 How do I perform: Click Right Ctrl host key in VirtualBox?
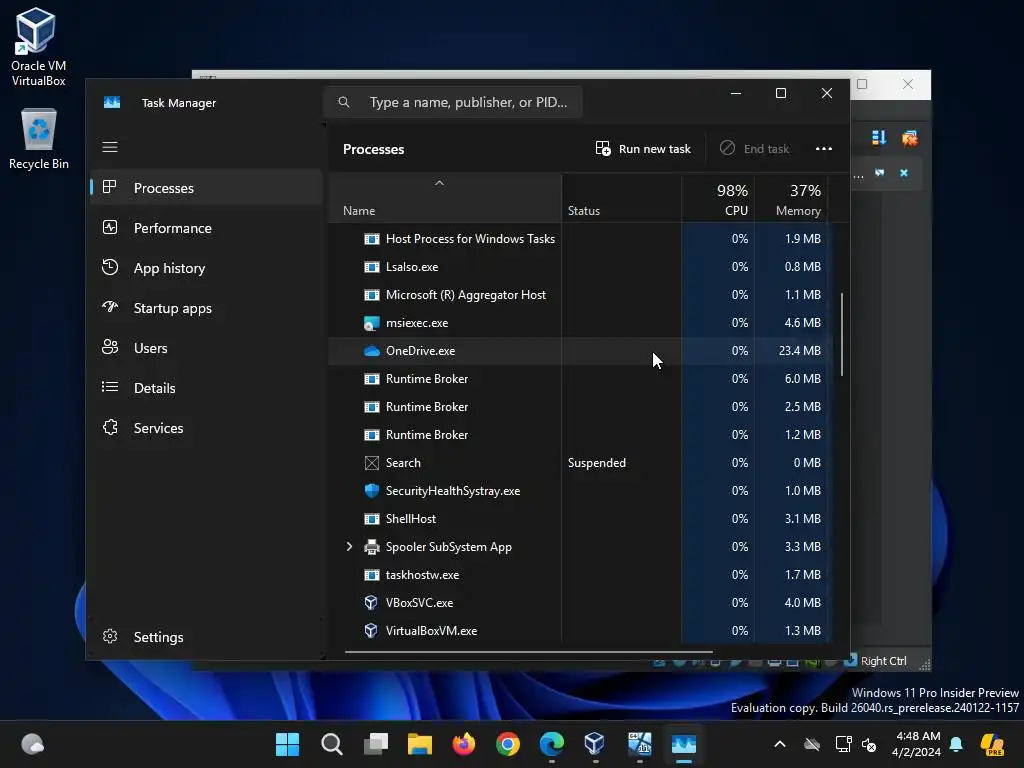[x=884, y=661]
